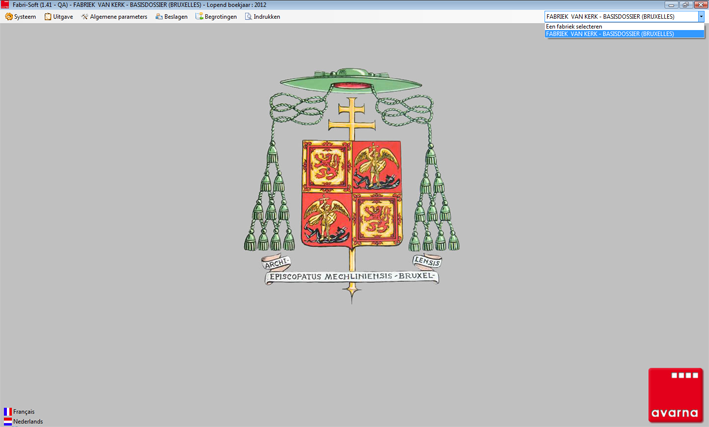Click the Beslagen icon

[159, 17]
